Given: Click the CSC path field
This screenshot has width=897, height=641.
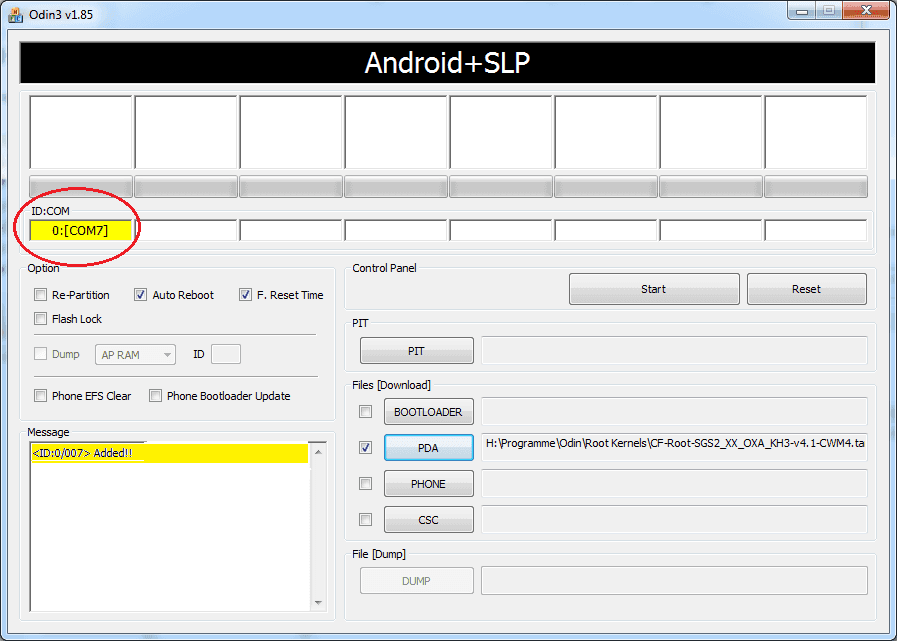Looking at the screenshot, I should coord(674,520).
